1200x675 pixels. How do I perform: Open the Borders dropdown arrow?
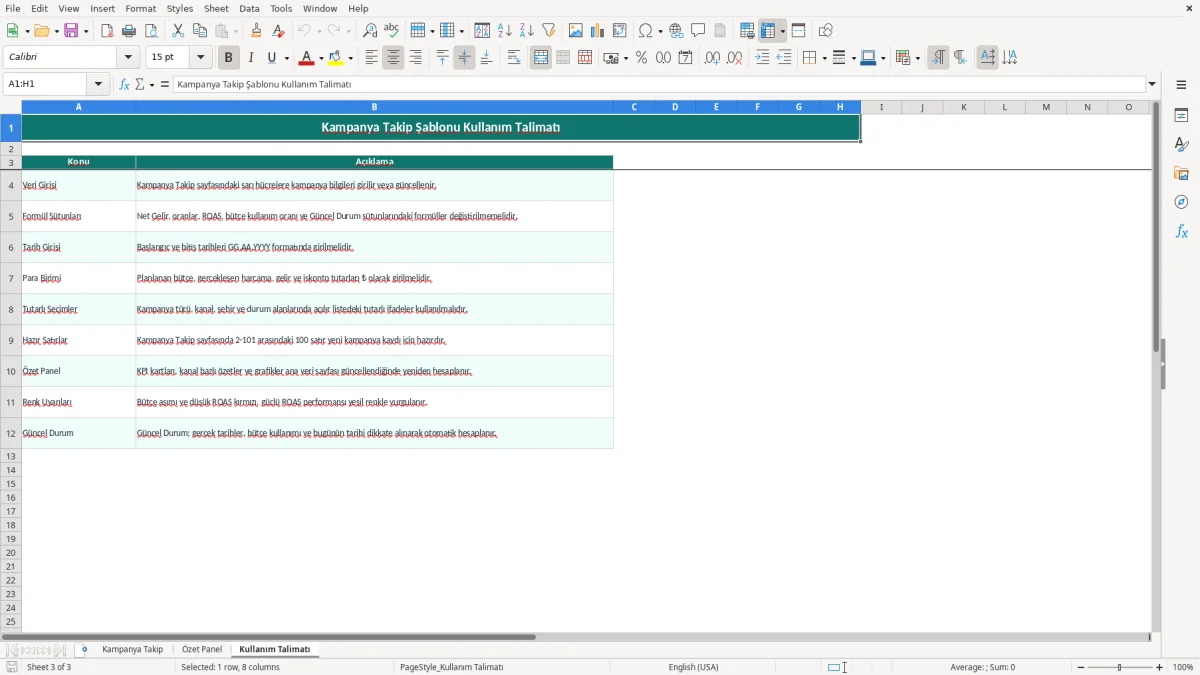click(823, 58)
